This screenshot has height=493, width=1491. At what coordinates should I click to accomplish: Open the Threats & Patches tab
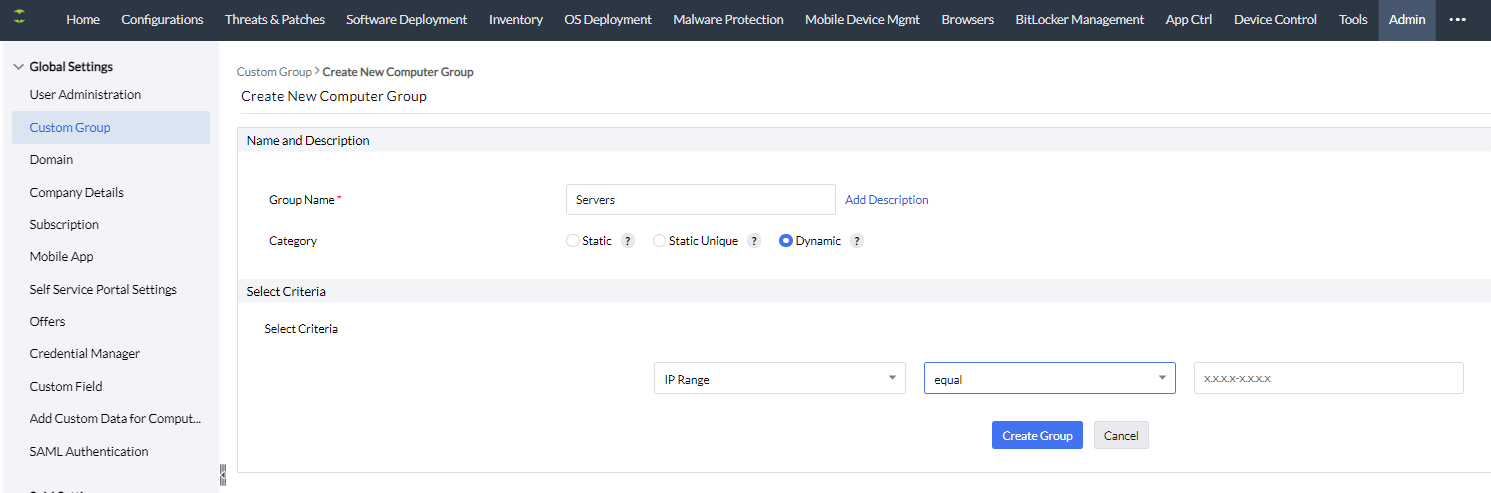(x=274, y=20)
